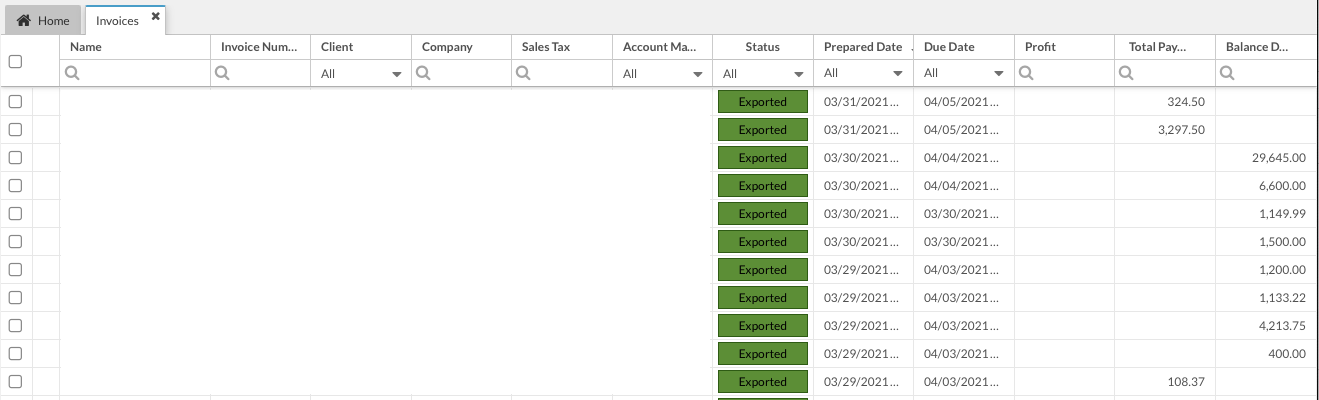The width and height of the screenshot is (1319, 400).
Task: Click the Invoice Number filter search icon
Action: (x=221, y=73)
